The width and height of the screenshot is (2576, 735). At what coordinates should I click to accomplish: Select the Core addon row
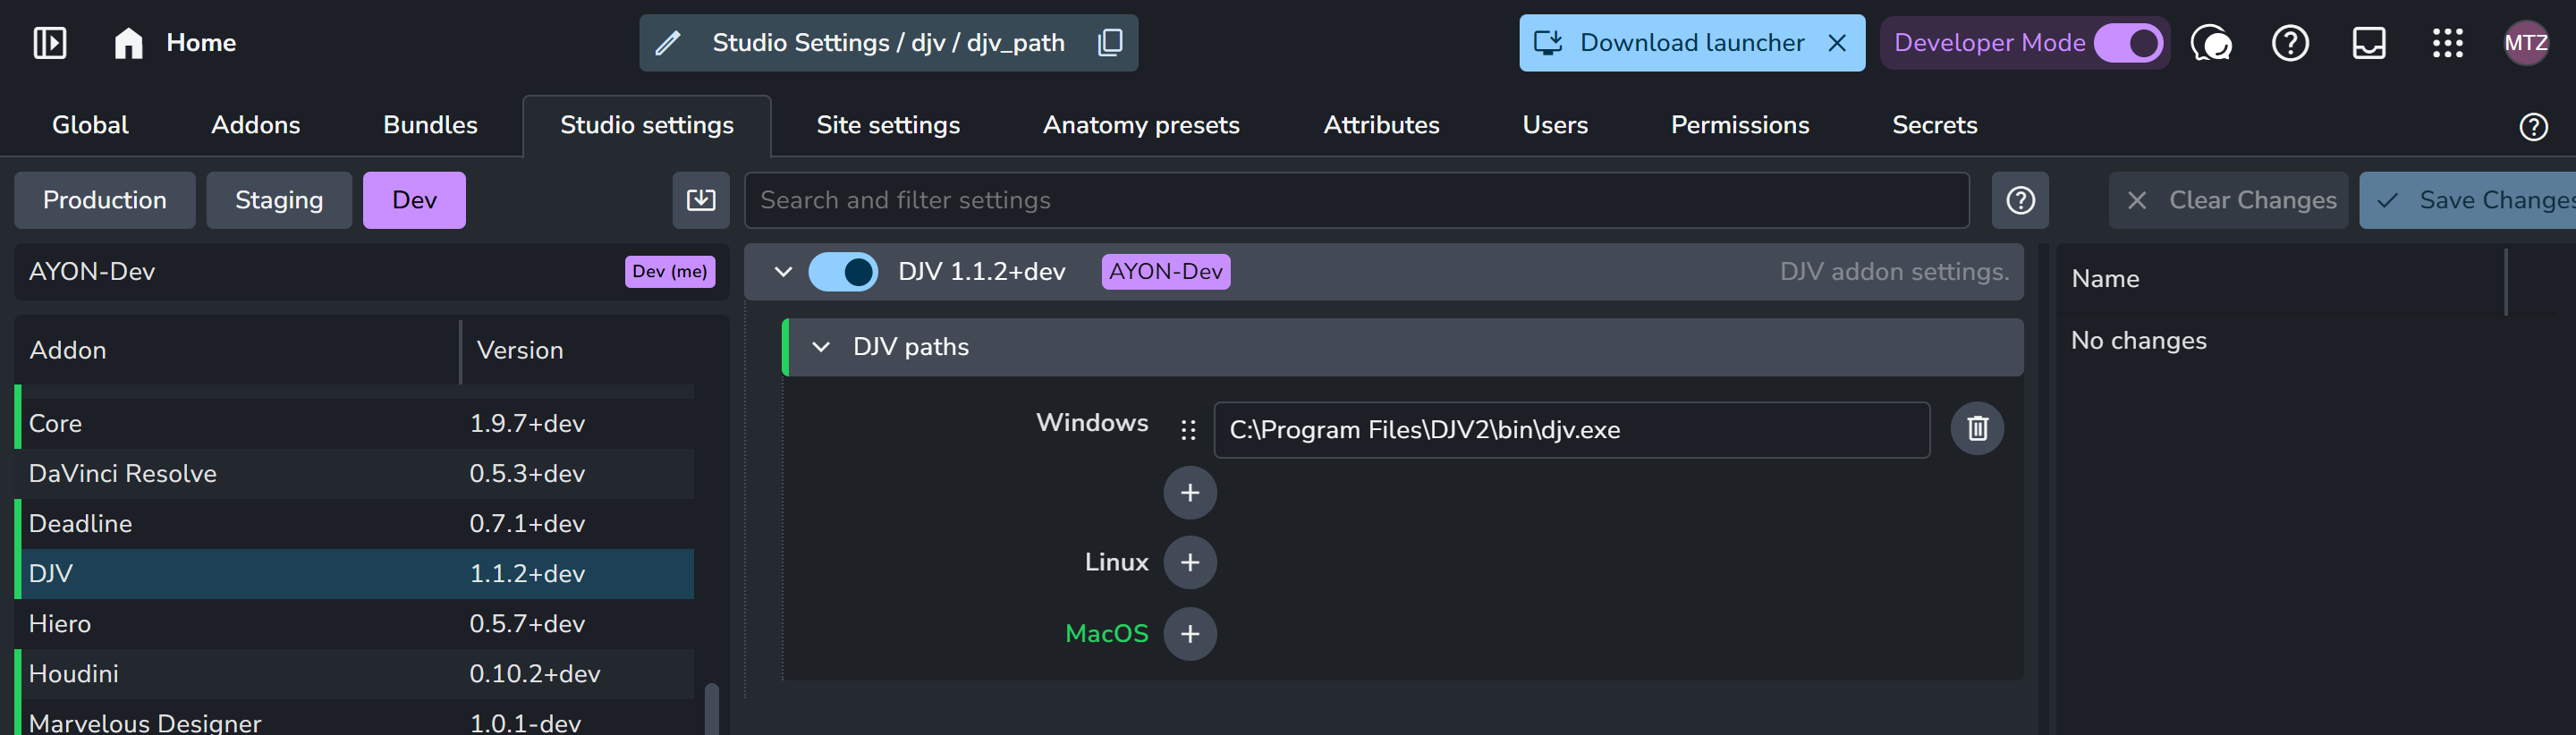(354, 424)
